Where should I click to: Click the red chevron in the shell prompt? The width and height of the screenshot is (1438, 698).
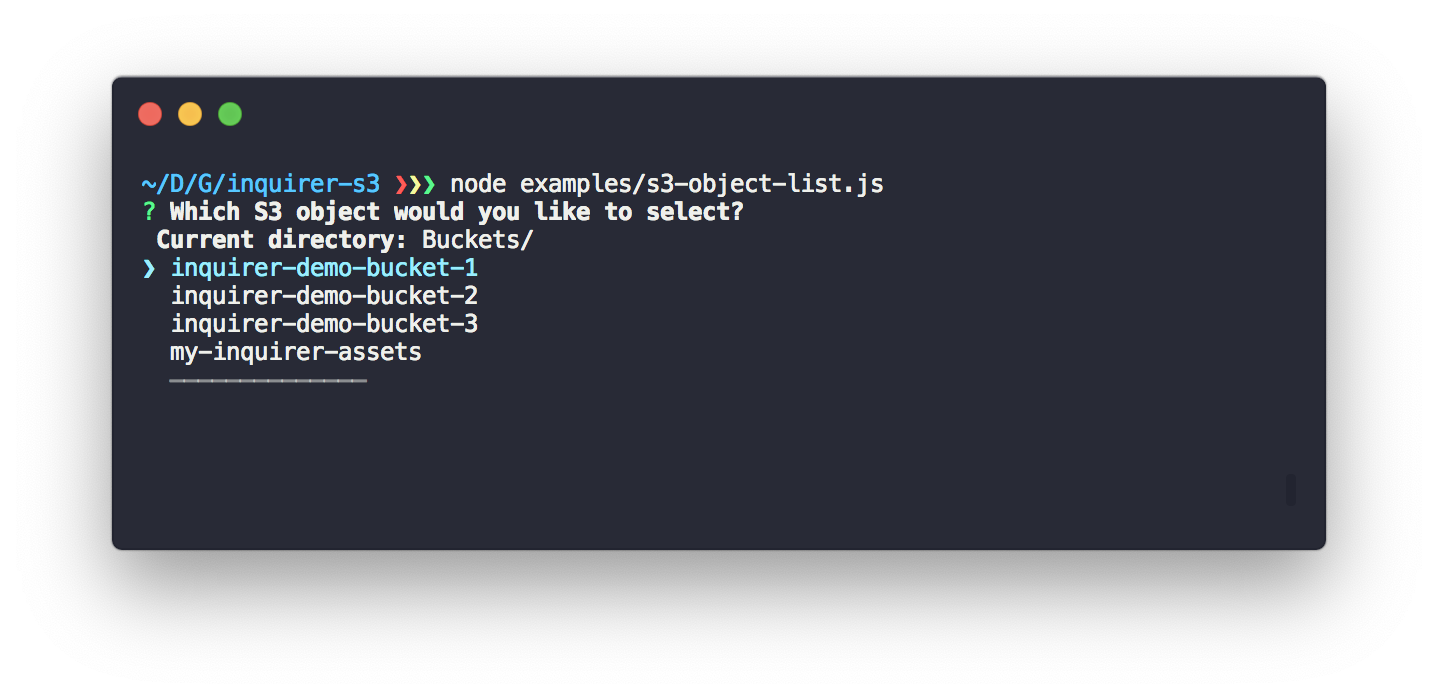tap(401, 184)
